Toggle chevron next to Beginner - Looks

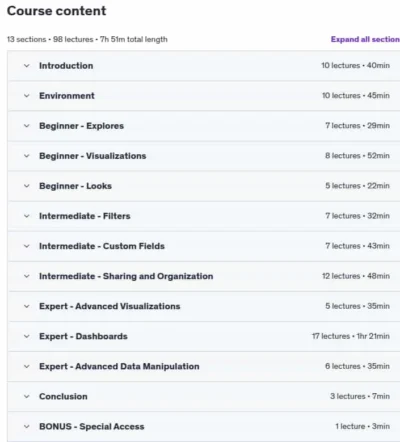pyautogui.click(x=27, y=186)
